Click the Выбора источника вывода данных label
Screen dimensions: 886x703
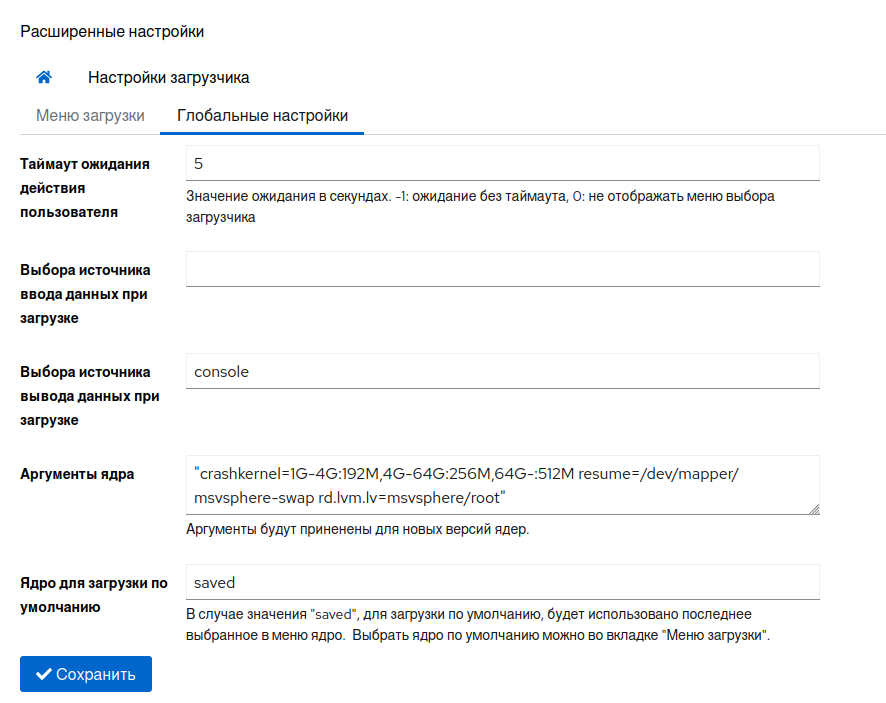(x=85, y=396)
